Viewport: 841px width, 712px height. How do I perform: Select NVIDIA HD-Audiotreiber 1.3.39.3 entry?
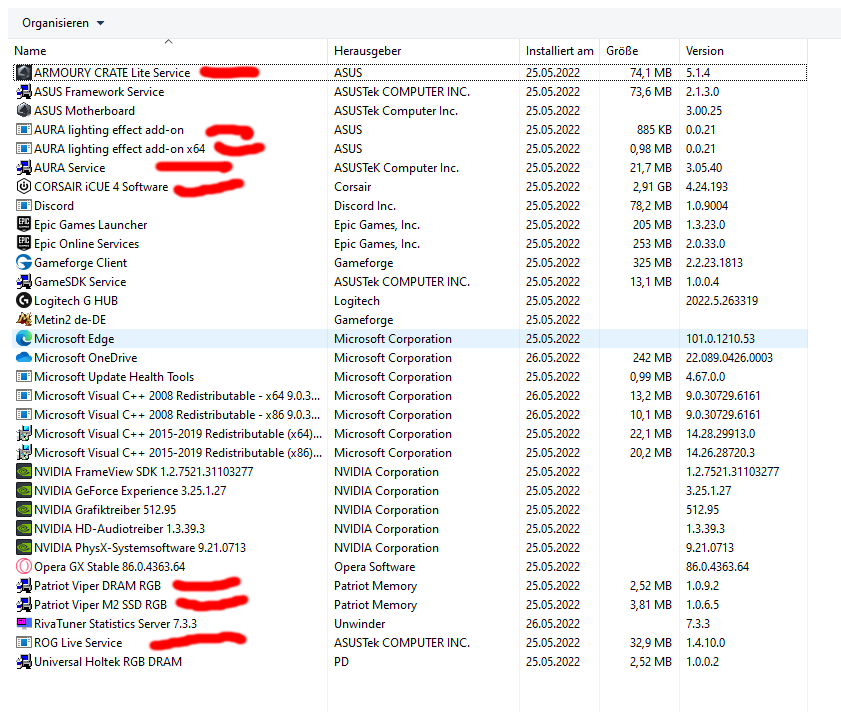[x=120, y=529]
